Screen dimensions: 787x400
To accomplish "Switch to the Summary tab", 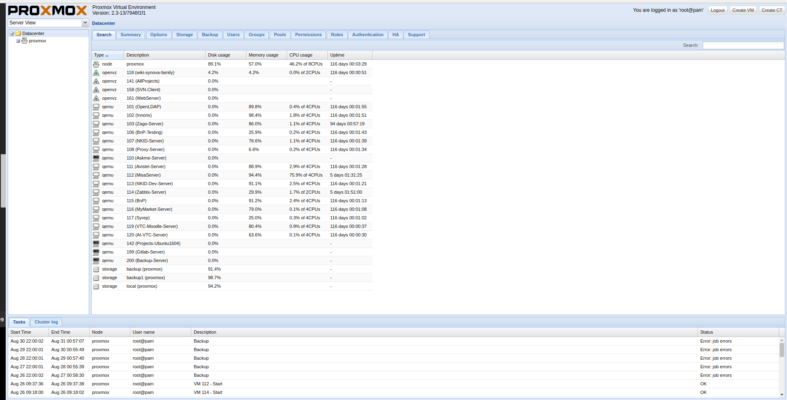I will (130, 34).
